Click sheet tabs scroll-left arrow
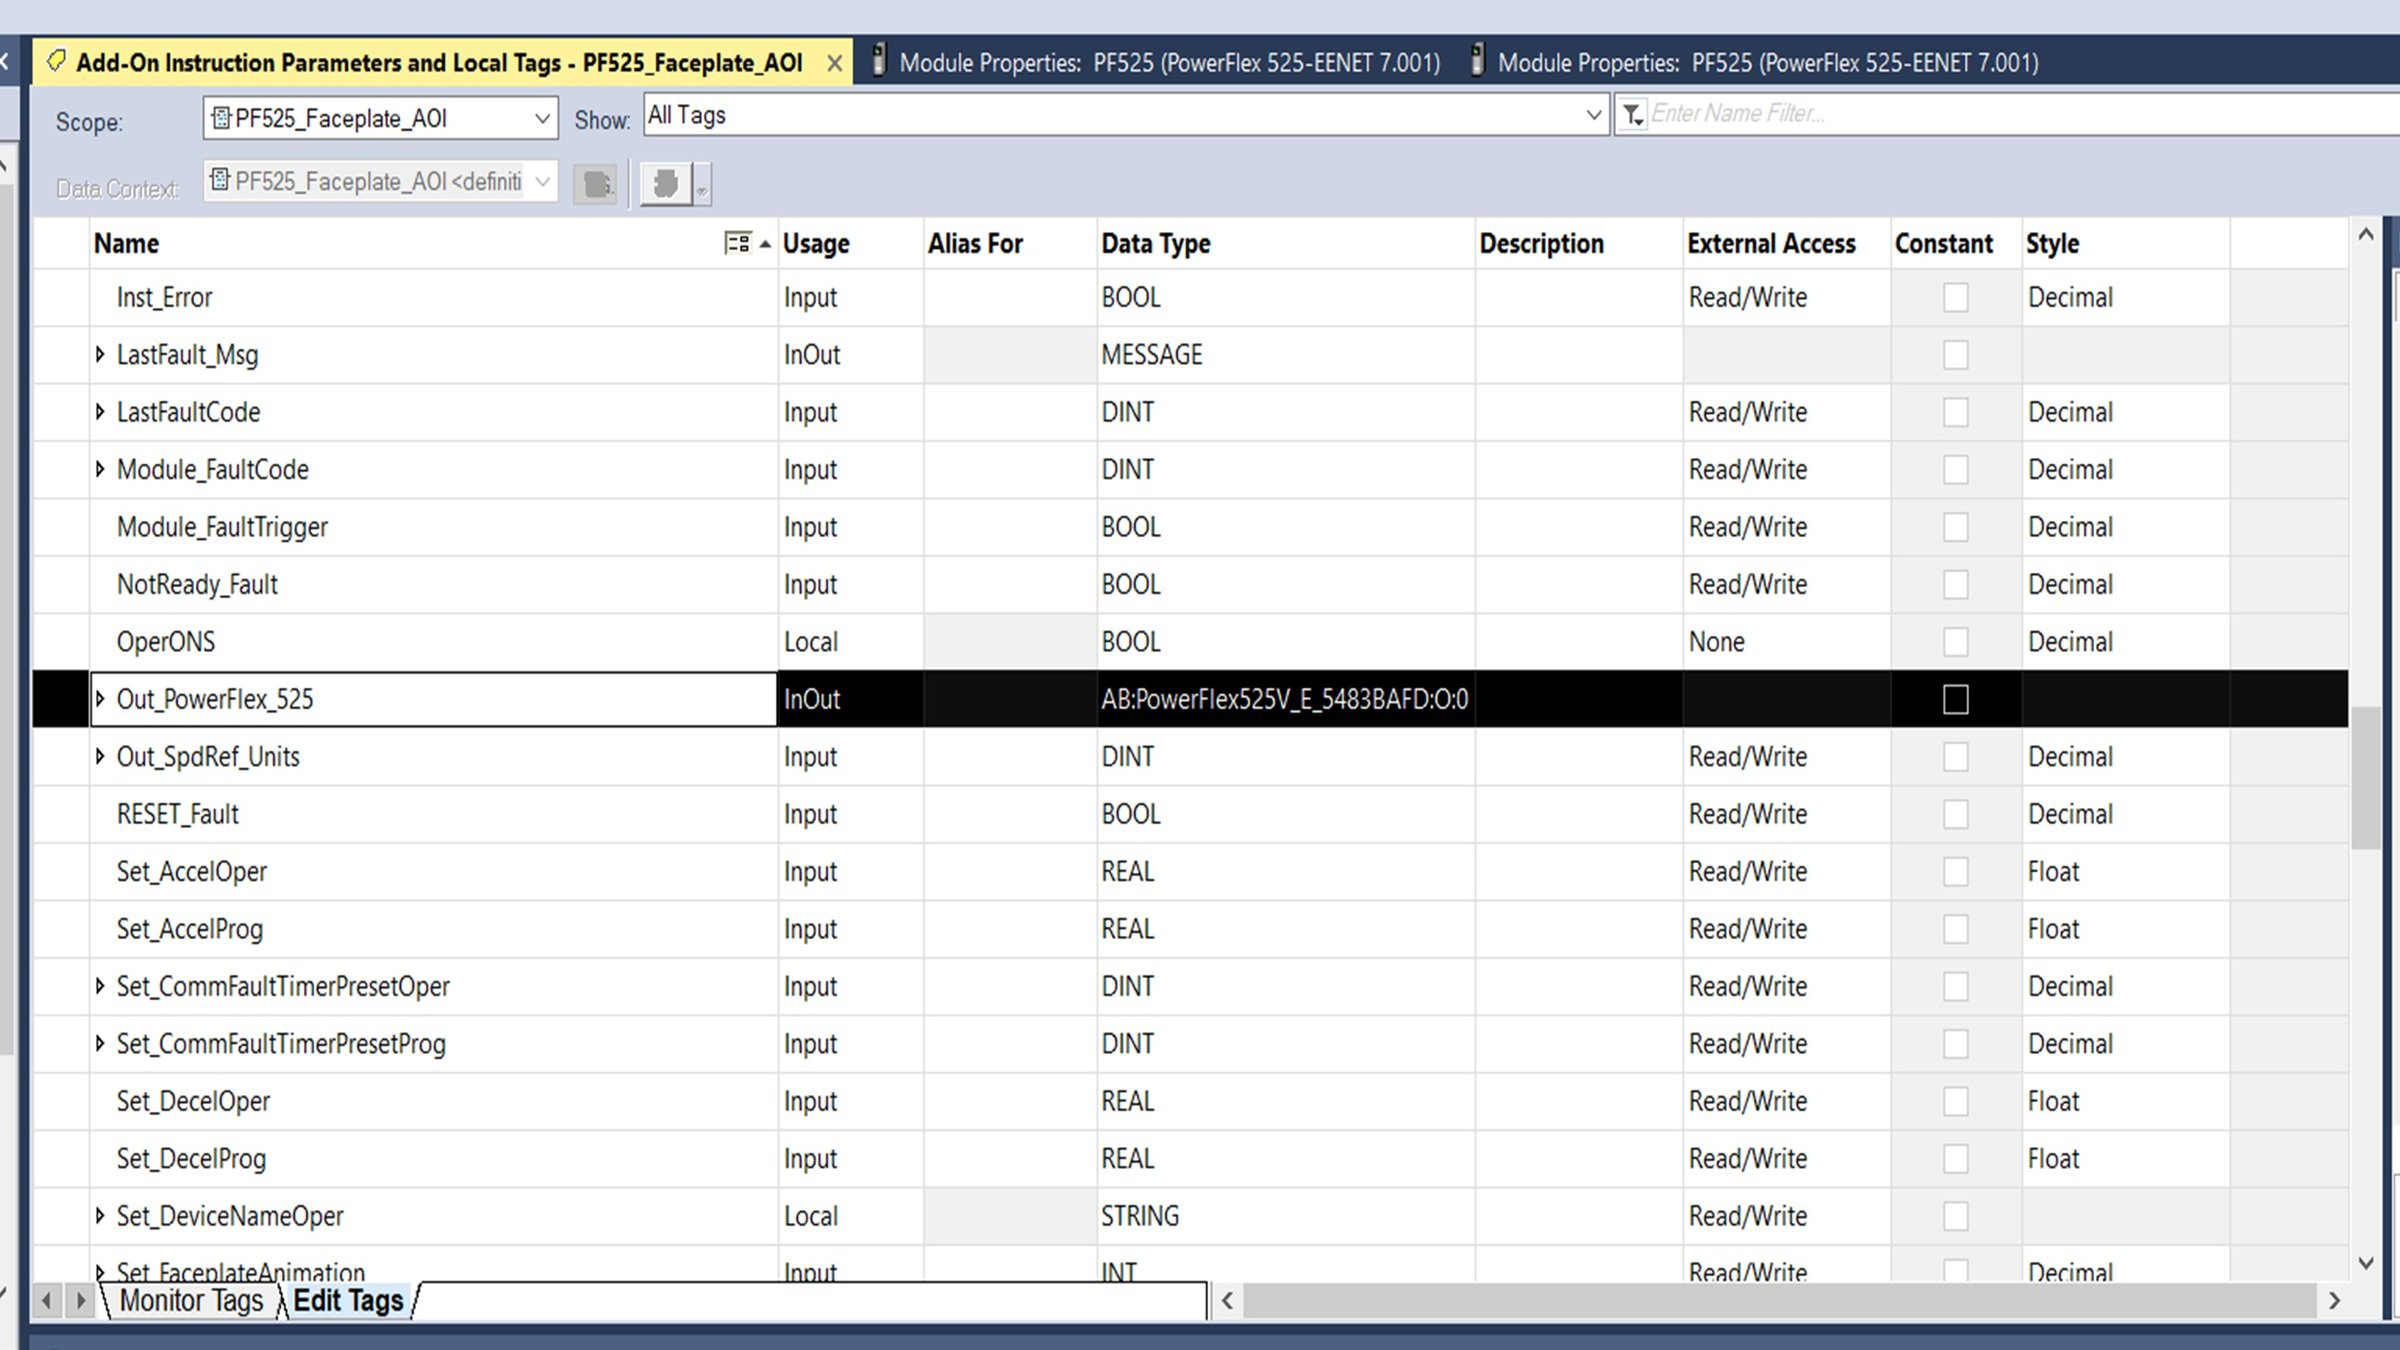Screen dimensions: 2400x1350 coord(46,1300)
